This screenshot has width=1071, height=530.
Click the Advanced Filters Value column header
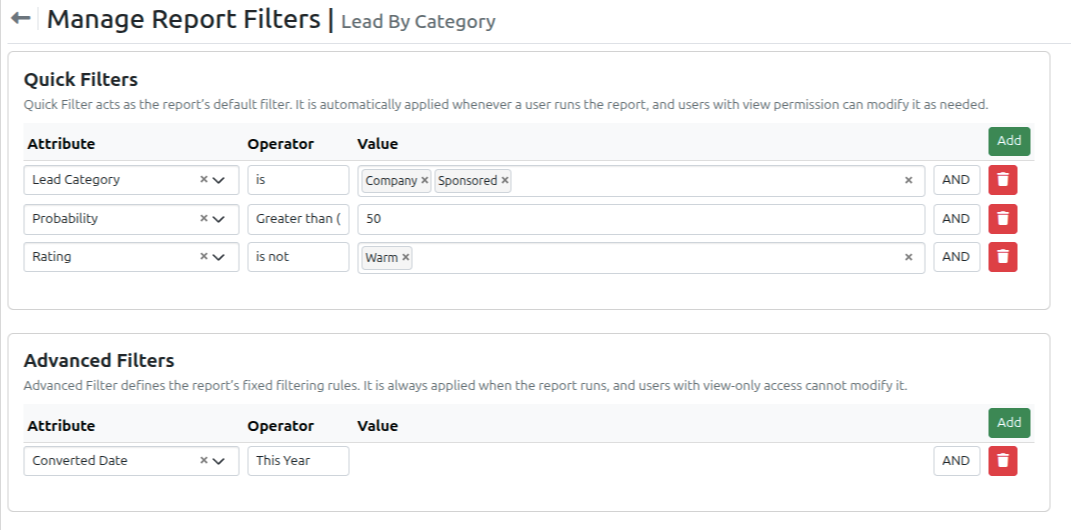[x=377, y=426]
